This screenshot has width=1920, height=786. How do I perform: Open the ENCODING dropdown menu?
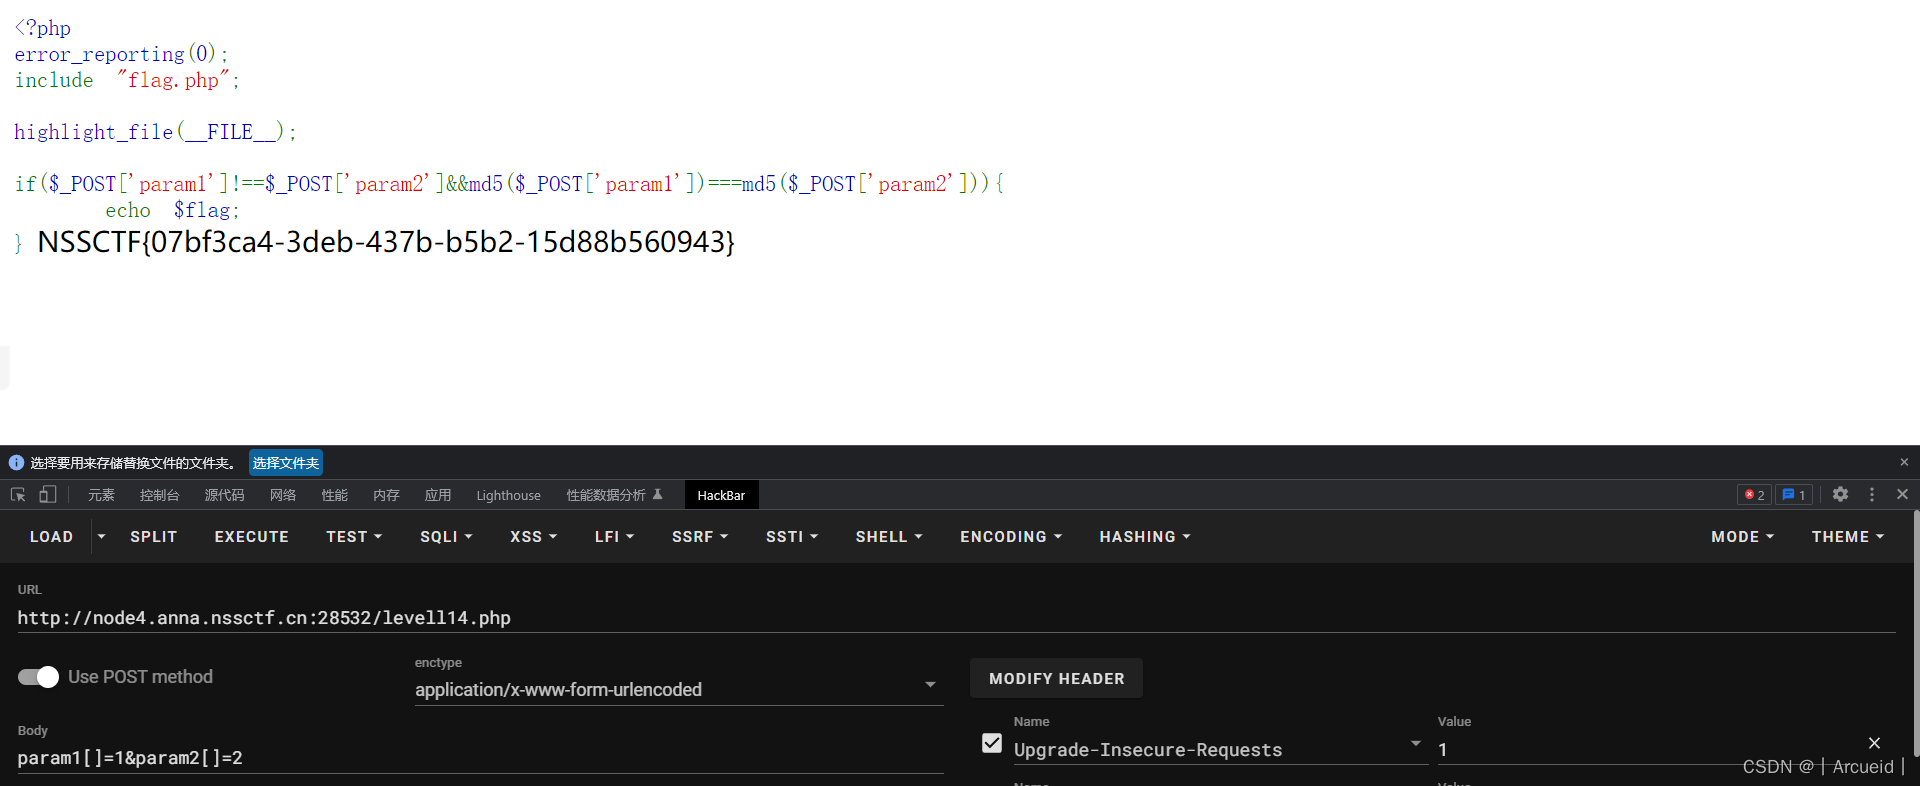coord(1011,537)
